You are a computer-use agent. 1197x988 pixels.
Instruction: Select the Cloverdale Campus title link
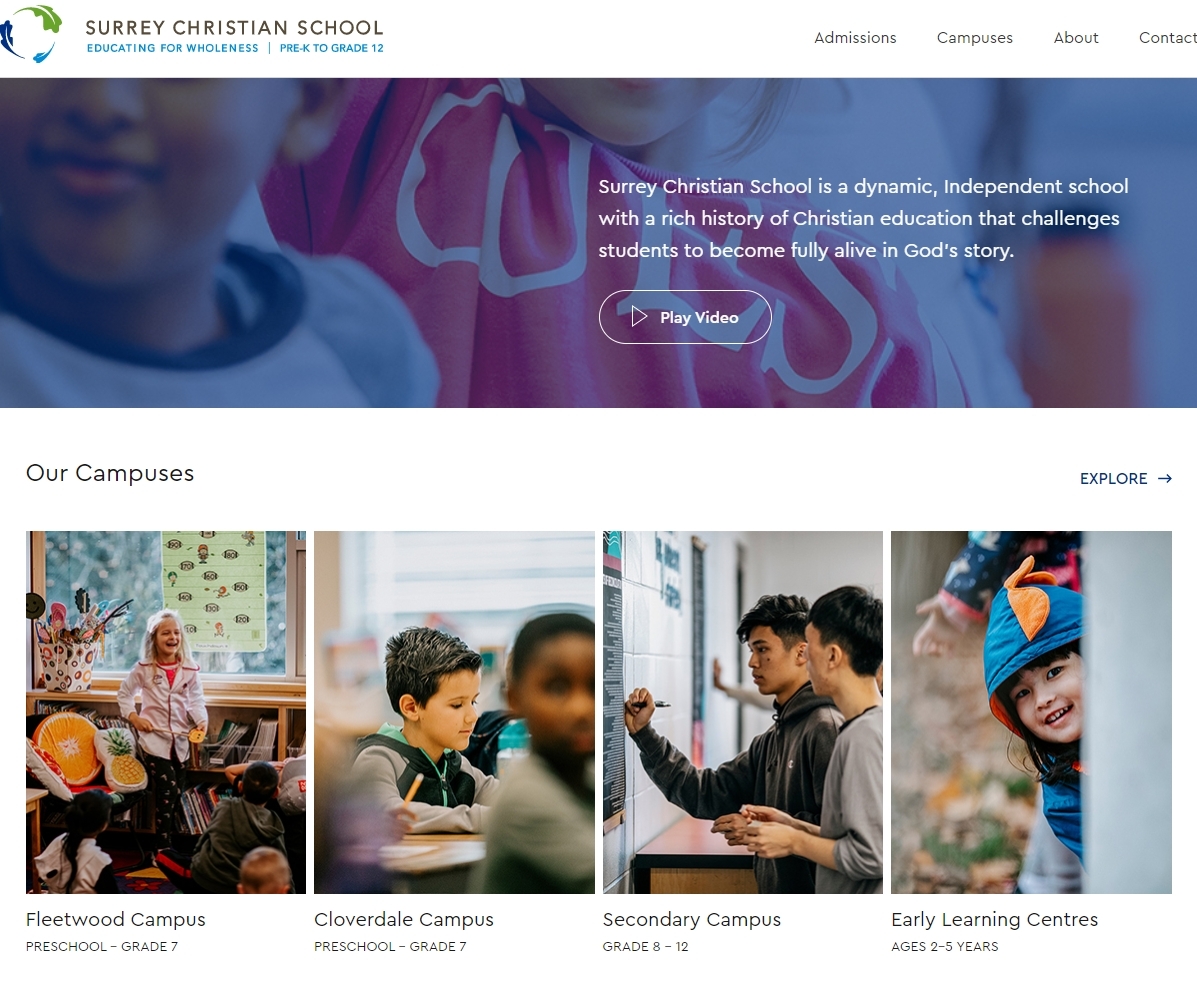pos(404,919)
